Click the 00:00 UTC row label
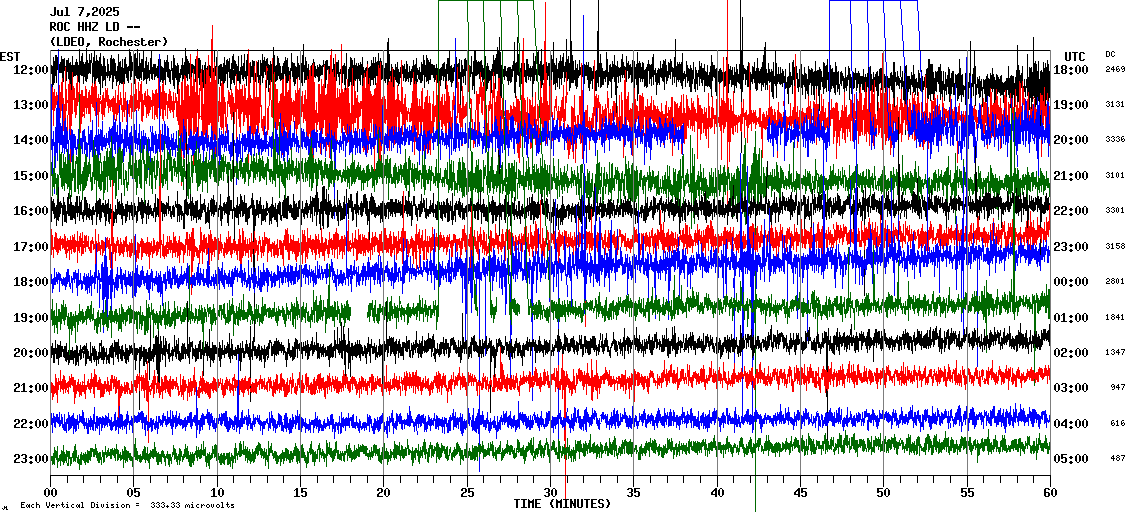Viewport: 1130px width, 519px height. coord(1072,282)
